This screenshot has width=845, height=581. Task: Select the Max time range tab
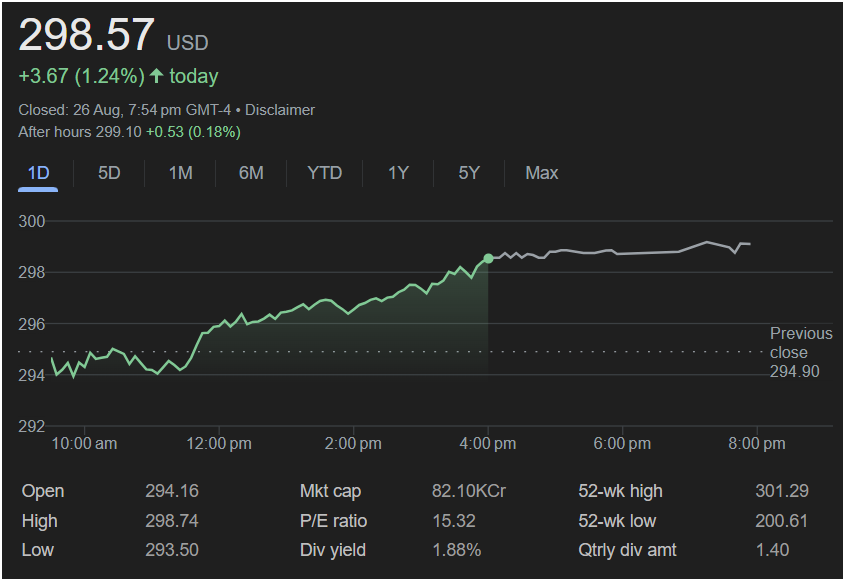[541, 173]
